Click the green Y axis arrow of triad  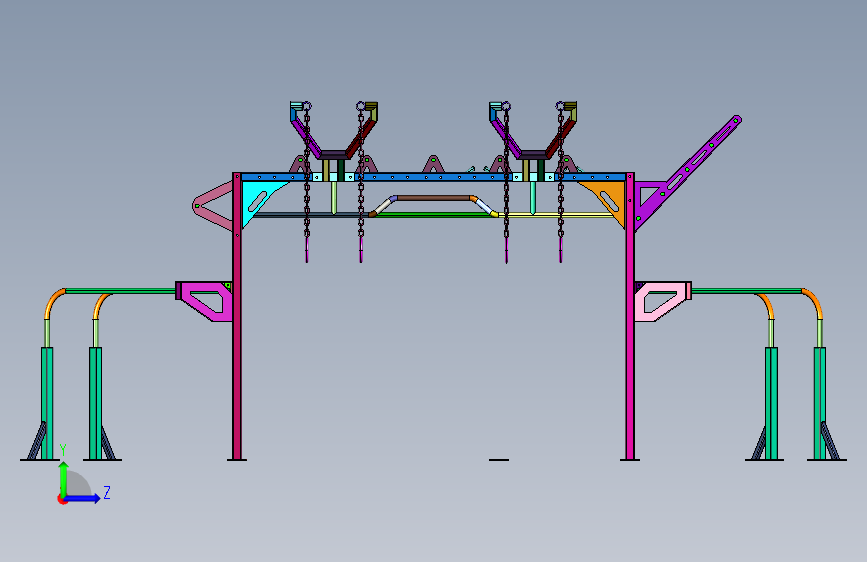coord(64,478)
